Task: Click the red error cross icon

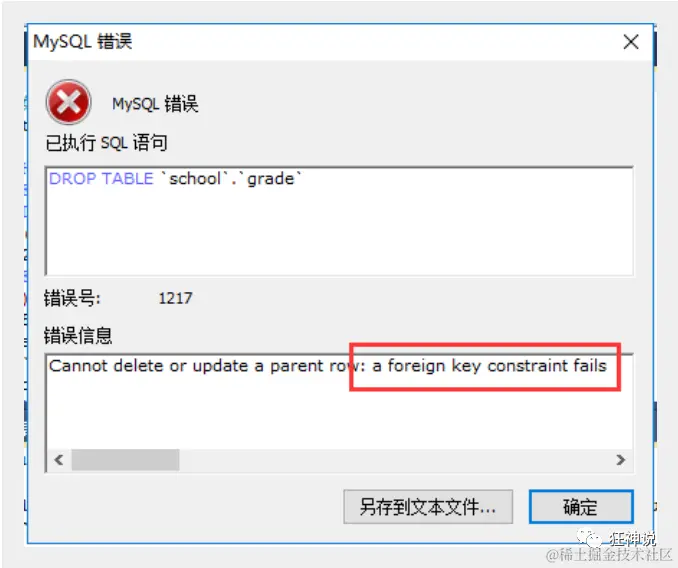Action: coord(68,102)
